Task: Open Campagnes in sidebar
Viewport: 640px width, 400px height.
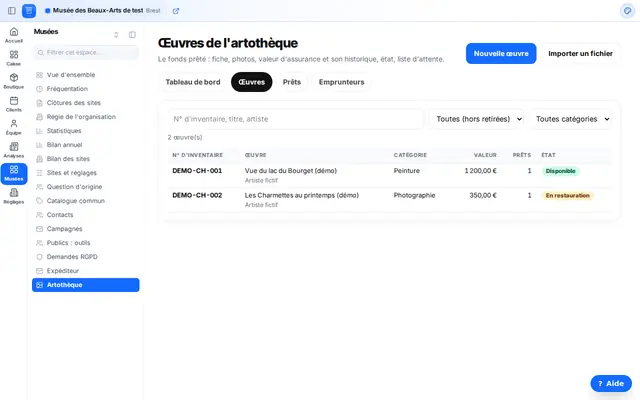Action: (86, 229)
